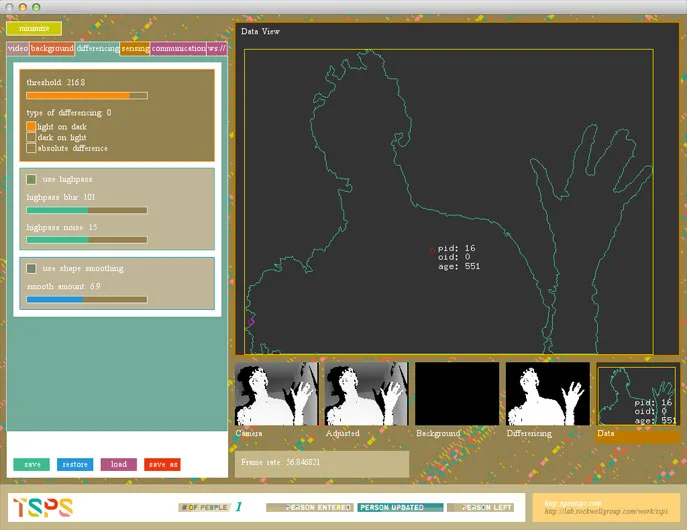The image size is (687, 530).
Task: Click the green macOS zoom window button
Action: click(x=36, y=7)
